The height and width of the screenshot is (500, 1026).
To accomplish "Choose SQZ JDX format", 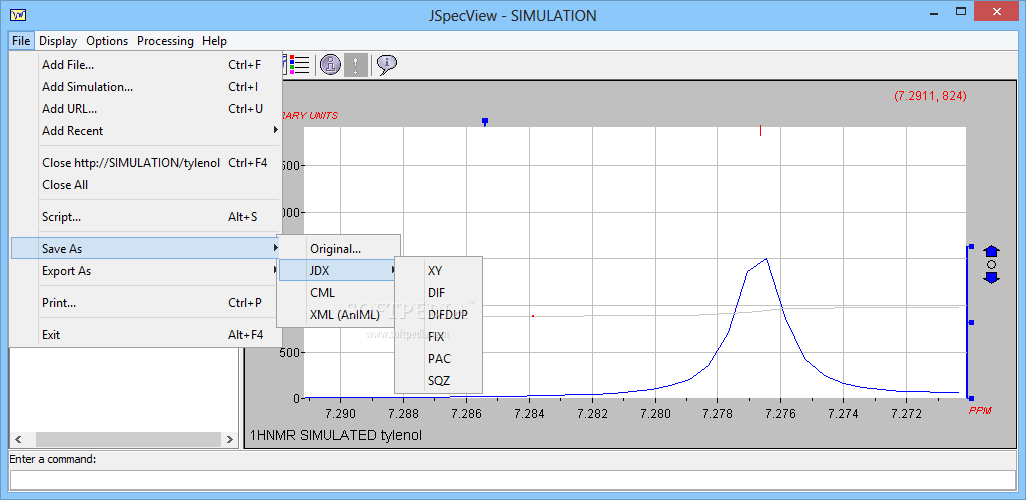I will point(438,380).
